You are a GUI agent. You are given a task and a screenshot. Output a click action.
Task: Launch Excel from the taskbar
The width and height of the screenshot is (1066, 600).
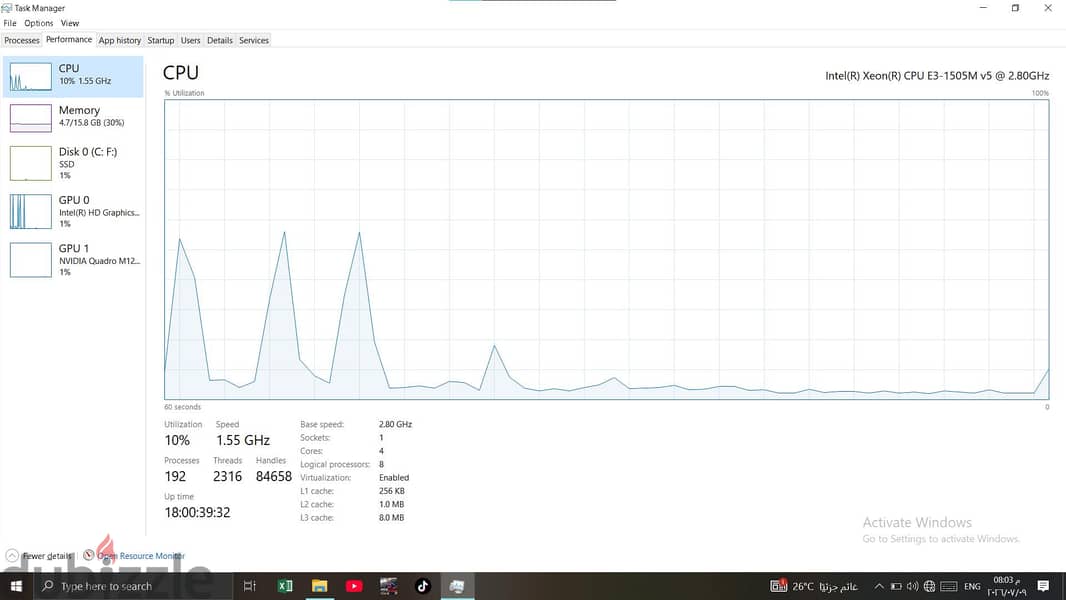coord(285,586)
